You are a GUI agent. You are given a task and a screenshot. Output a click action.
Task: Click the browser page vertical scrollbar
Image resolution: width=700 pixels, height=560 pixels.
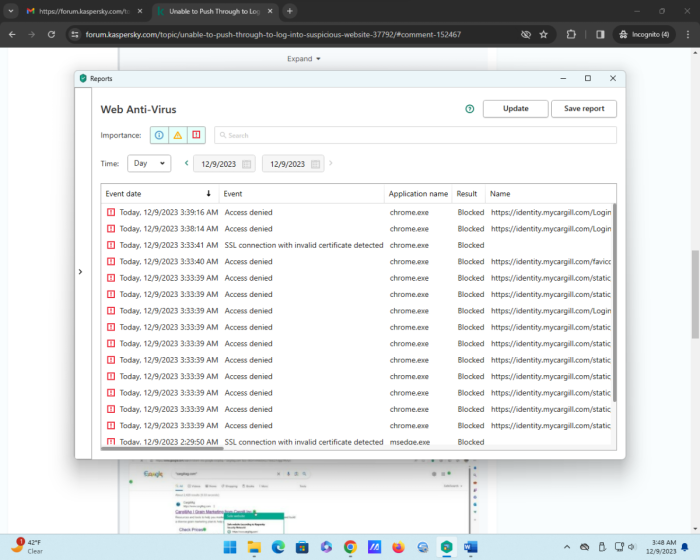[x=695, y=294]
